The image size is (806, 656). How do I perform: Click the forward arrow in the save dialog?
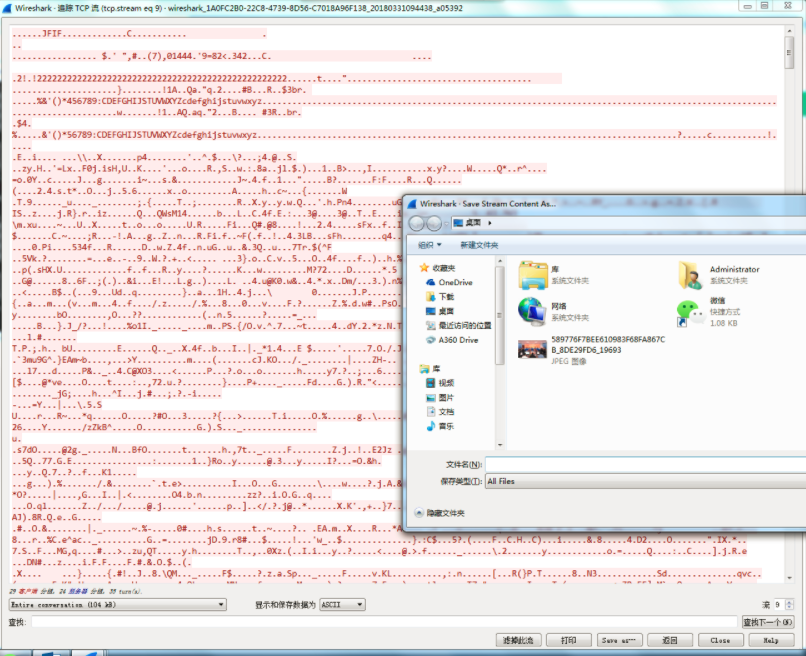coord(434,223)
